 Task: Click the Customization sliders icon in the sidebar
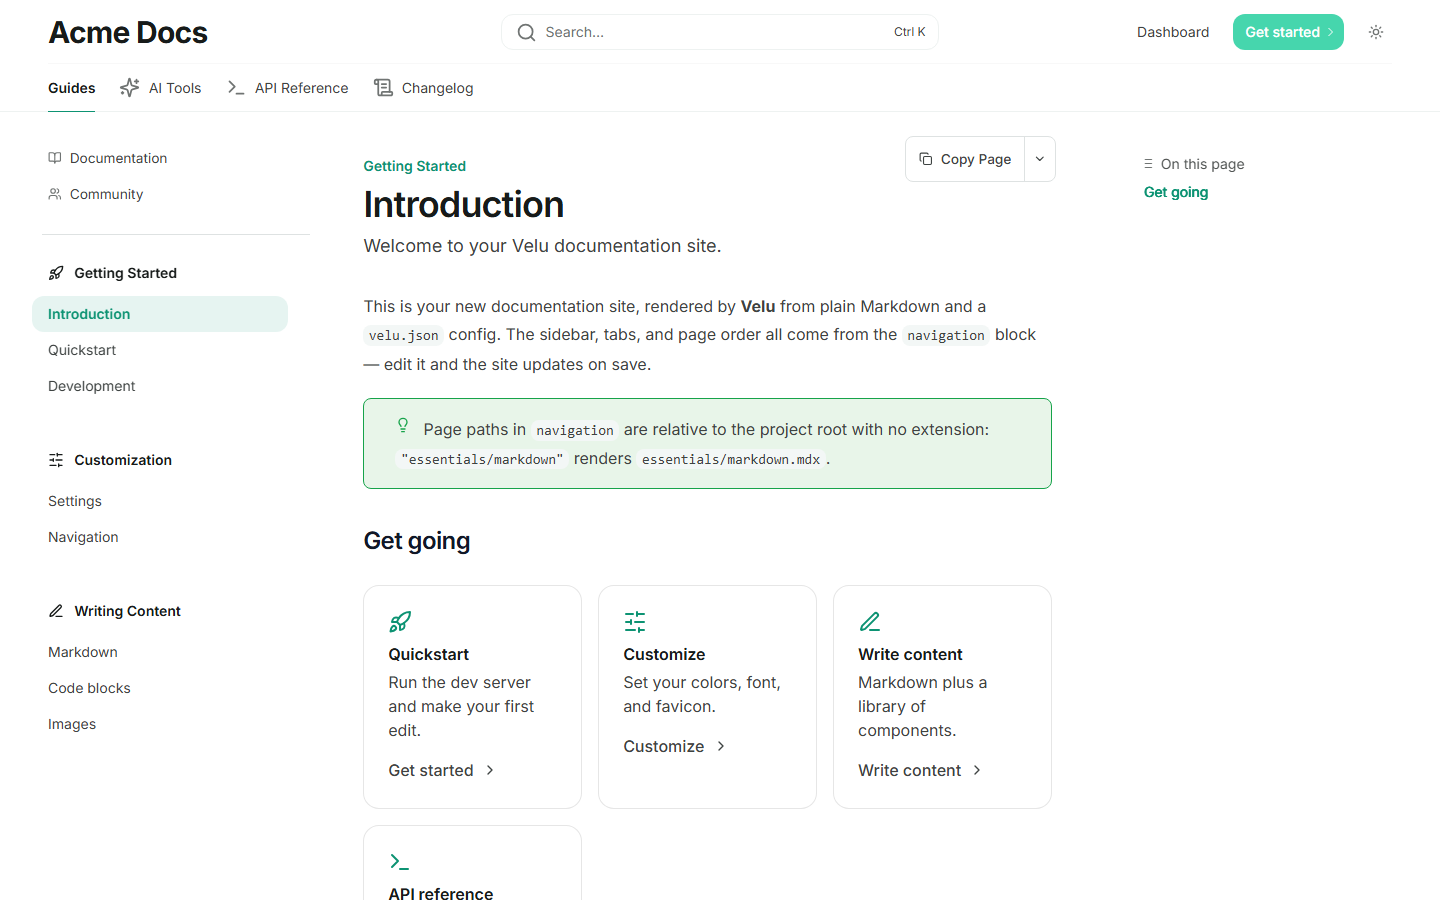[x=56, y=460]
